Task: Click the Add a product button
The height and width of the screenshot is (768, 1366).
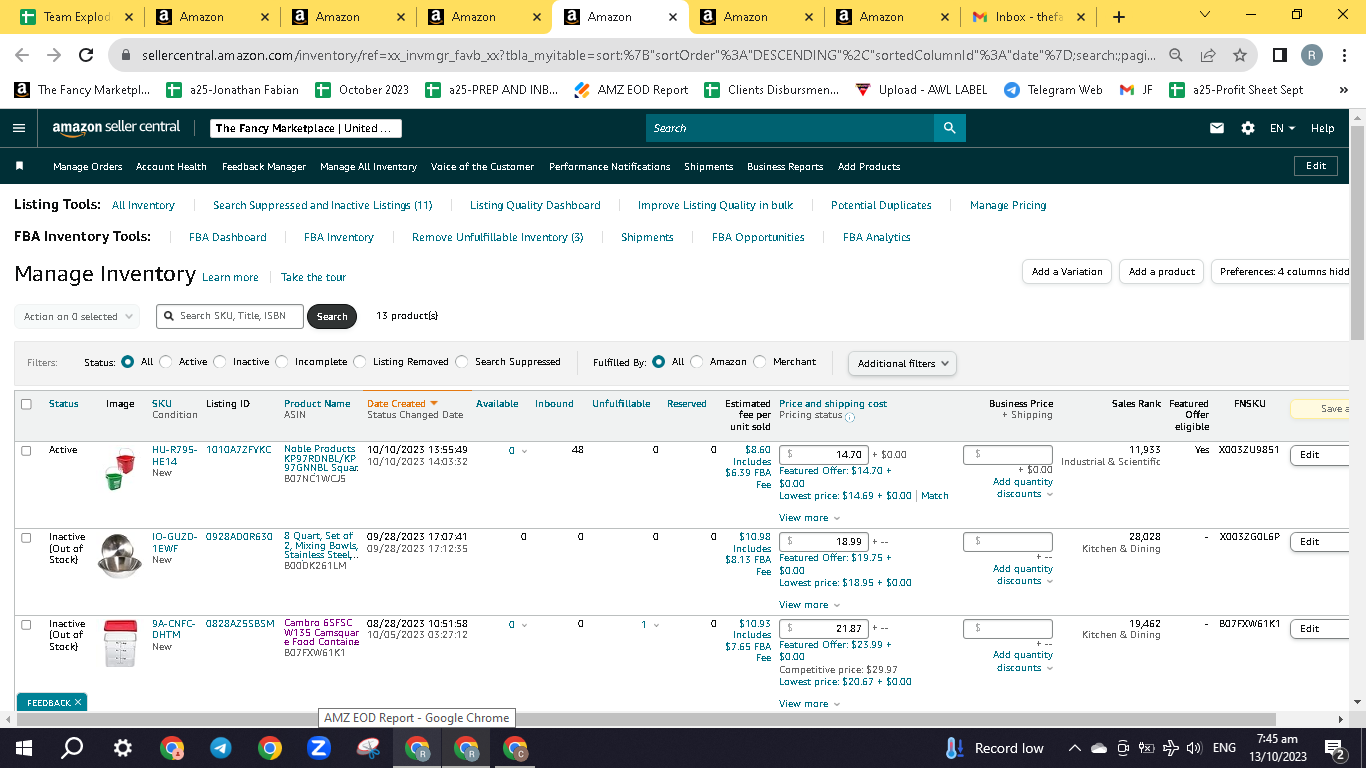Action: click(1162, 272)
